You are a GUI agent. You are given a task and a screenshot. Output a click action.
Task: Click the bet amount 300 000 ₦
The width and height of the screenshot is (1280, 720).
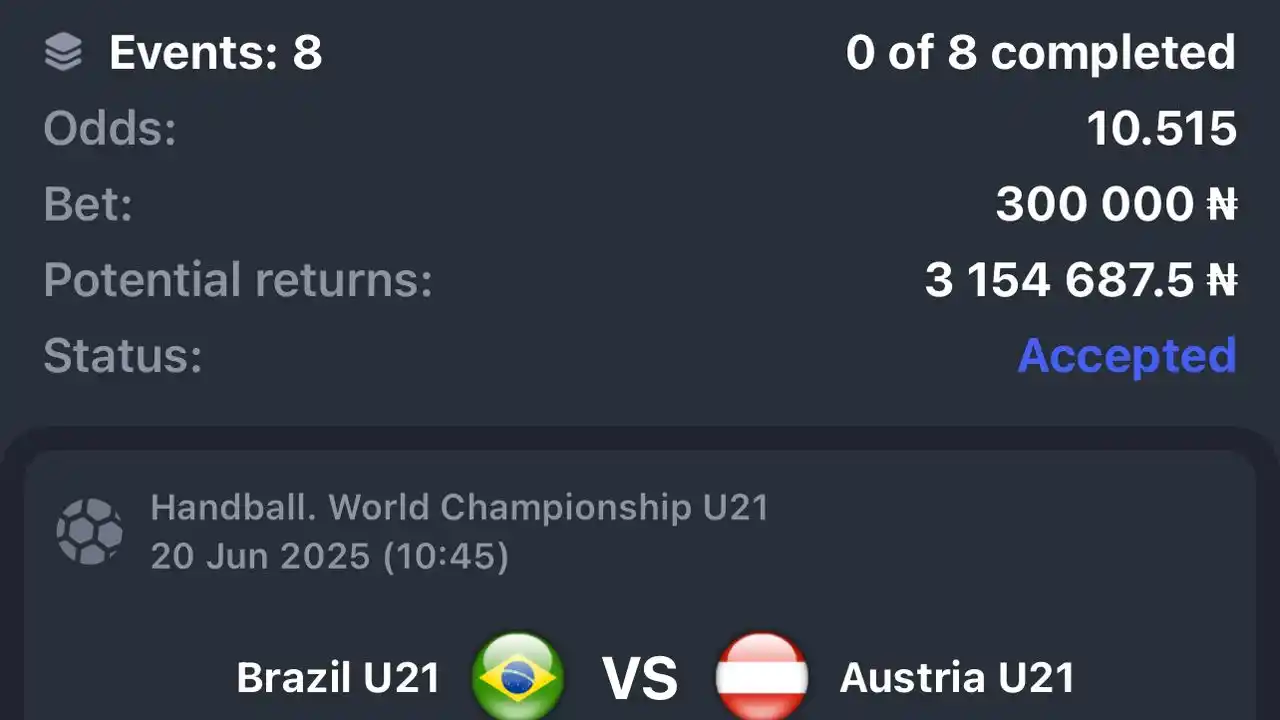point(1116,205)
